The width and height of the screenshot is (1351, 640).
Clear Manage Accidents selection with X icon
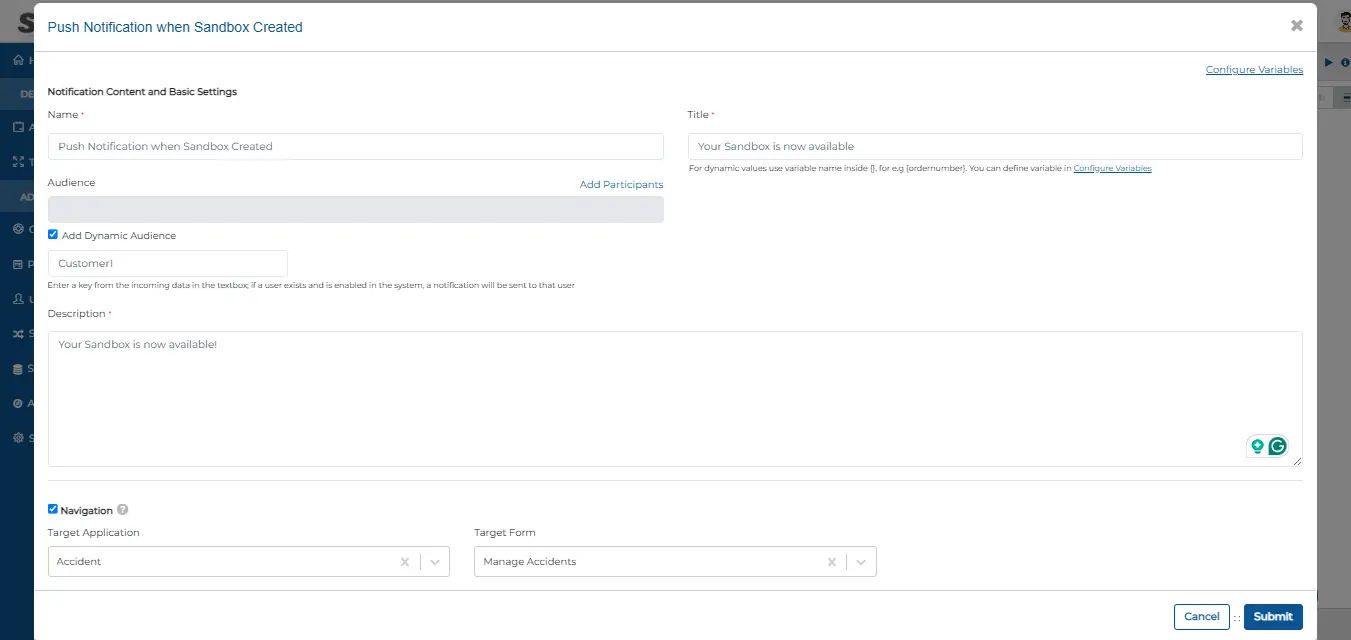coord(832,562)
